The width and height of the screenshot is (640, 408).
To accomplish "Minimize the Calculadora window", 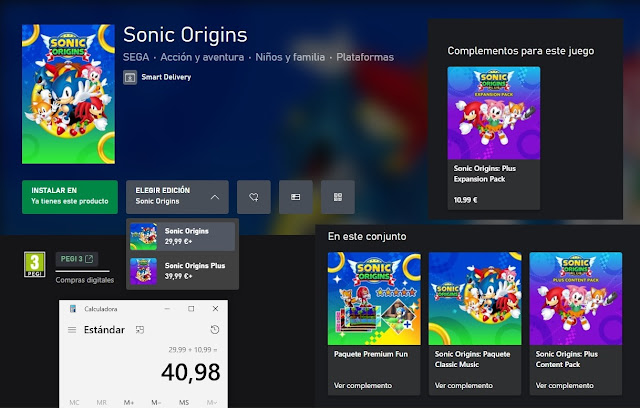I will click(167, 309).
